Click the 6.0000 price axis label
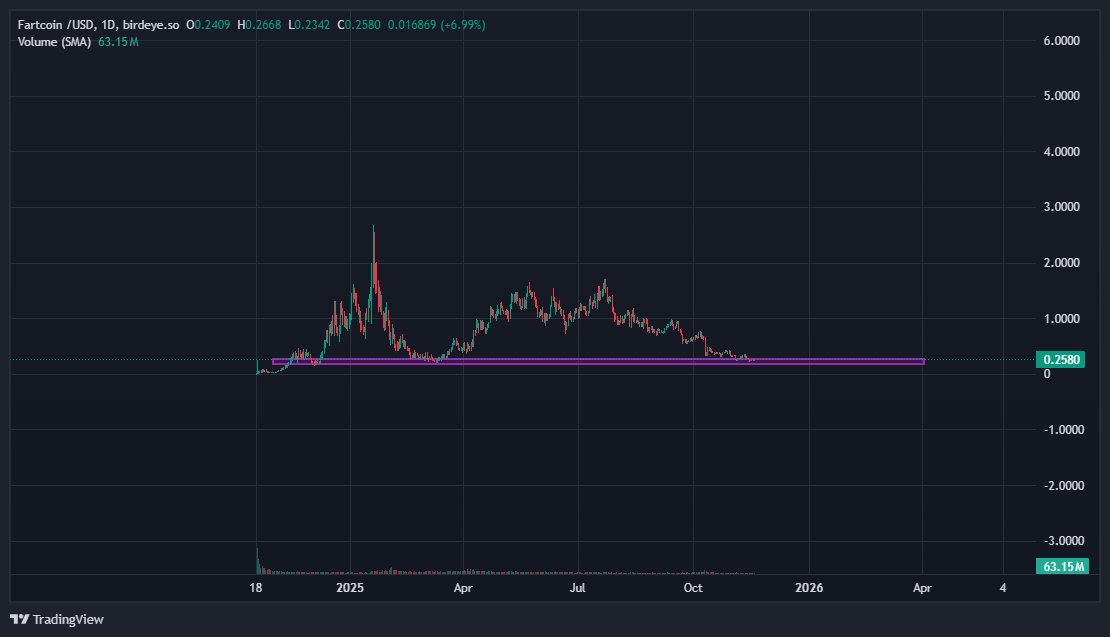The width and height of the screenshot is (1110, 637). click(1061, 41)
